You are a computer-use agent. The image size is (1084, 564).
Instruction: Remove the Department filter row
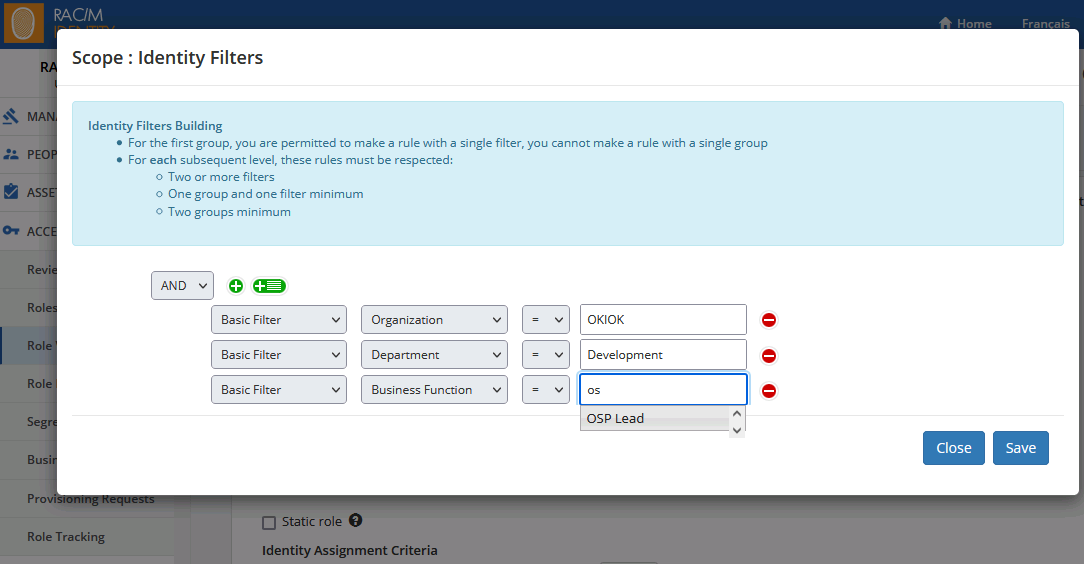(768, 355)
